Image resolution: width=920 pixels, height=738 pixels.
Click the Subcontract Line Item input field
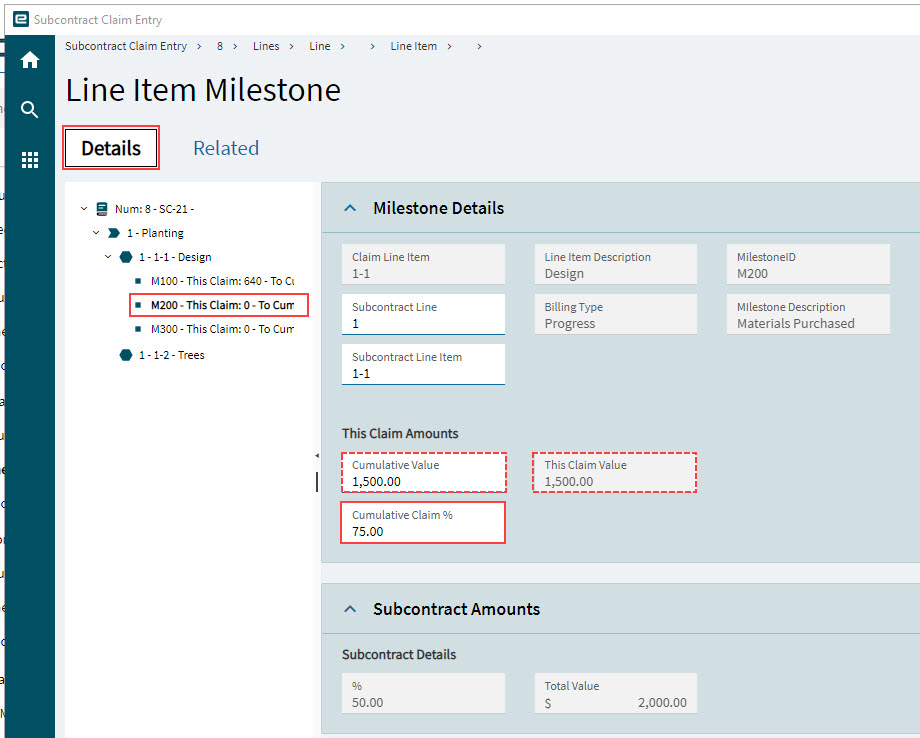(x=423, y=364)
